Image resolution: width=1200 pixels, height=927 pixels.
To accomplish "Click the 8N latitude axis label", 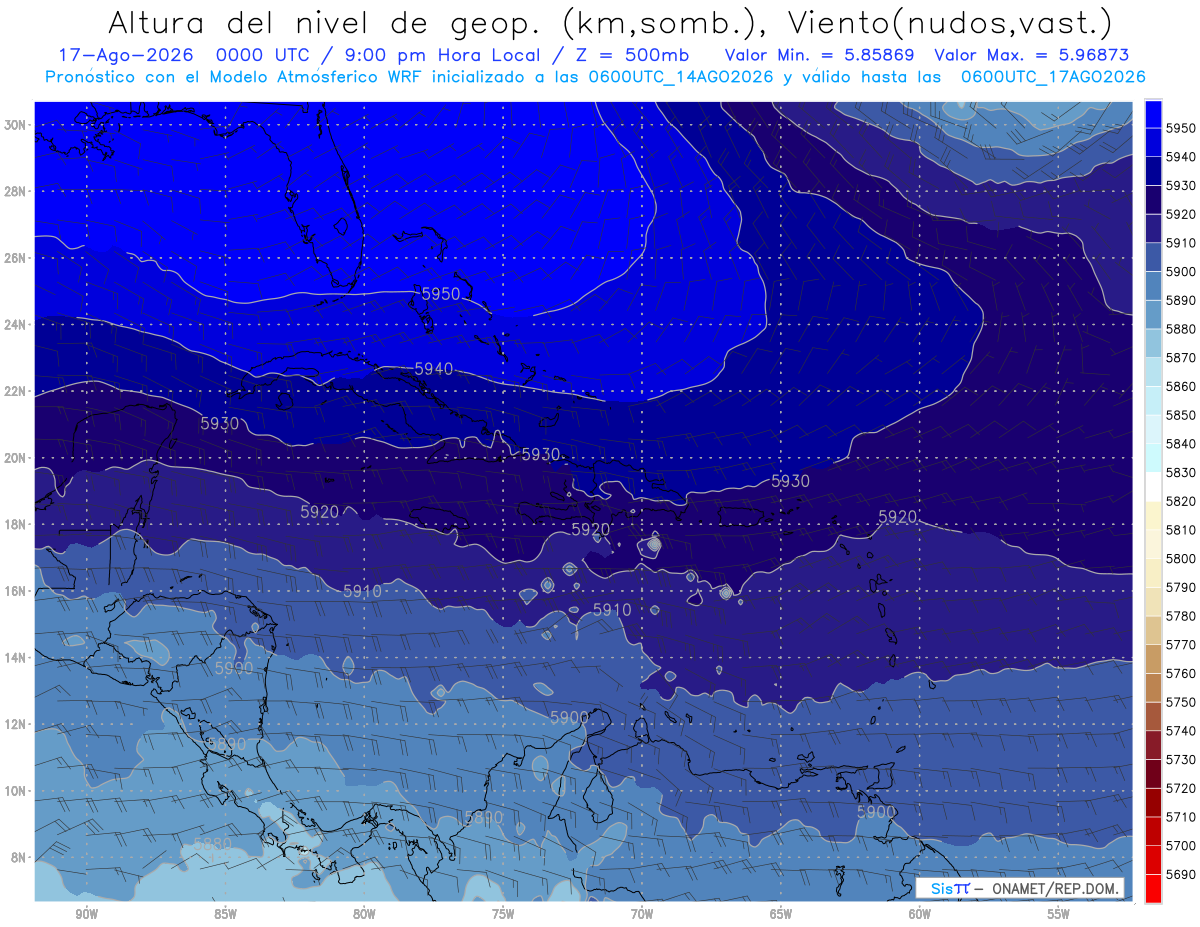I will coord(20,858).
